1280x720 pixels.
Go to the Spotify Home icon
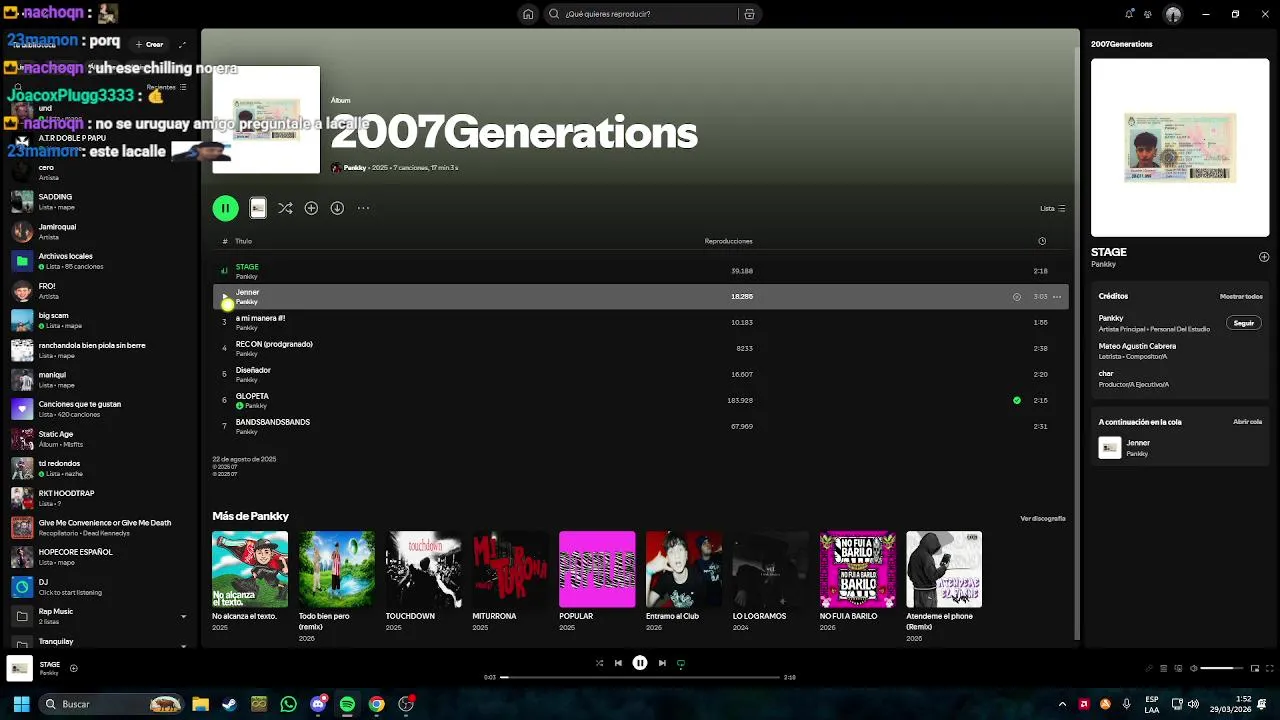click(528, 14)
